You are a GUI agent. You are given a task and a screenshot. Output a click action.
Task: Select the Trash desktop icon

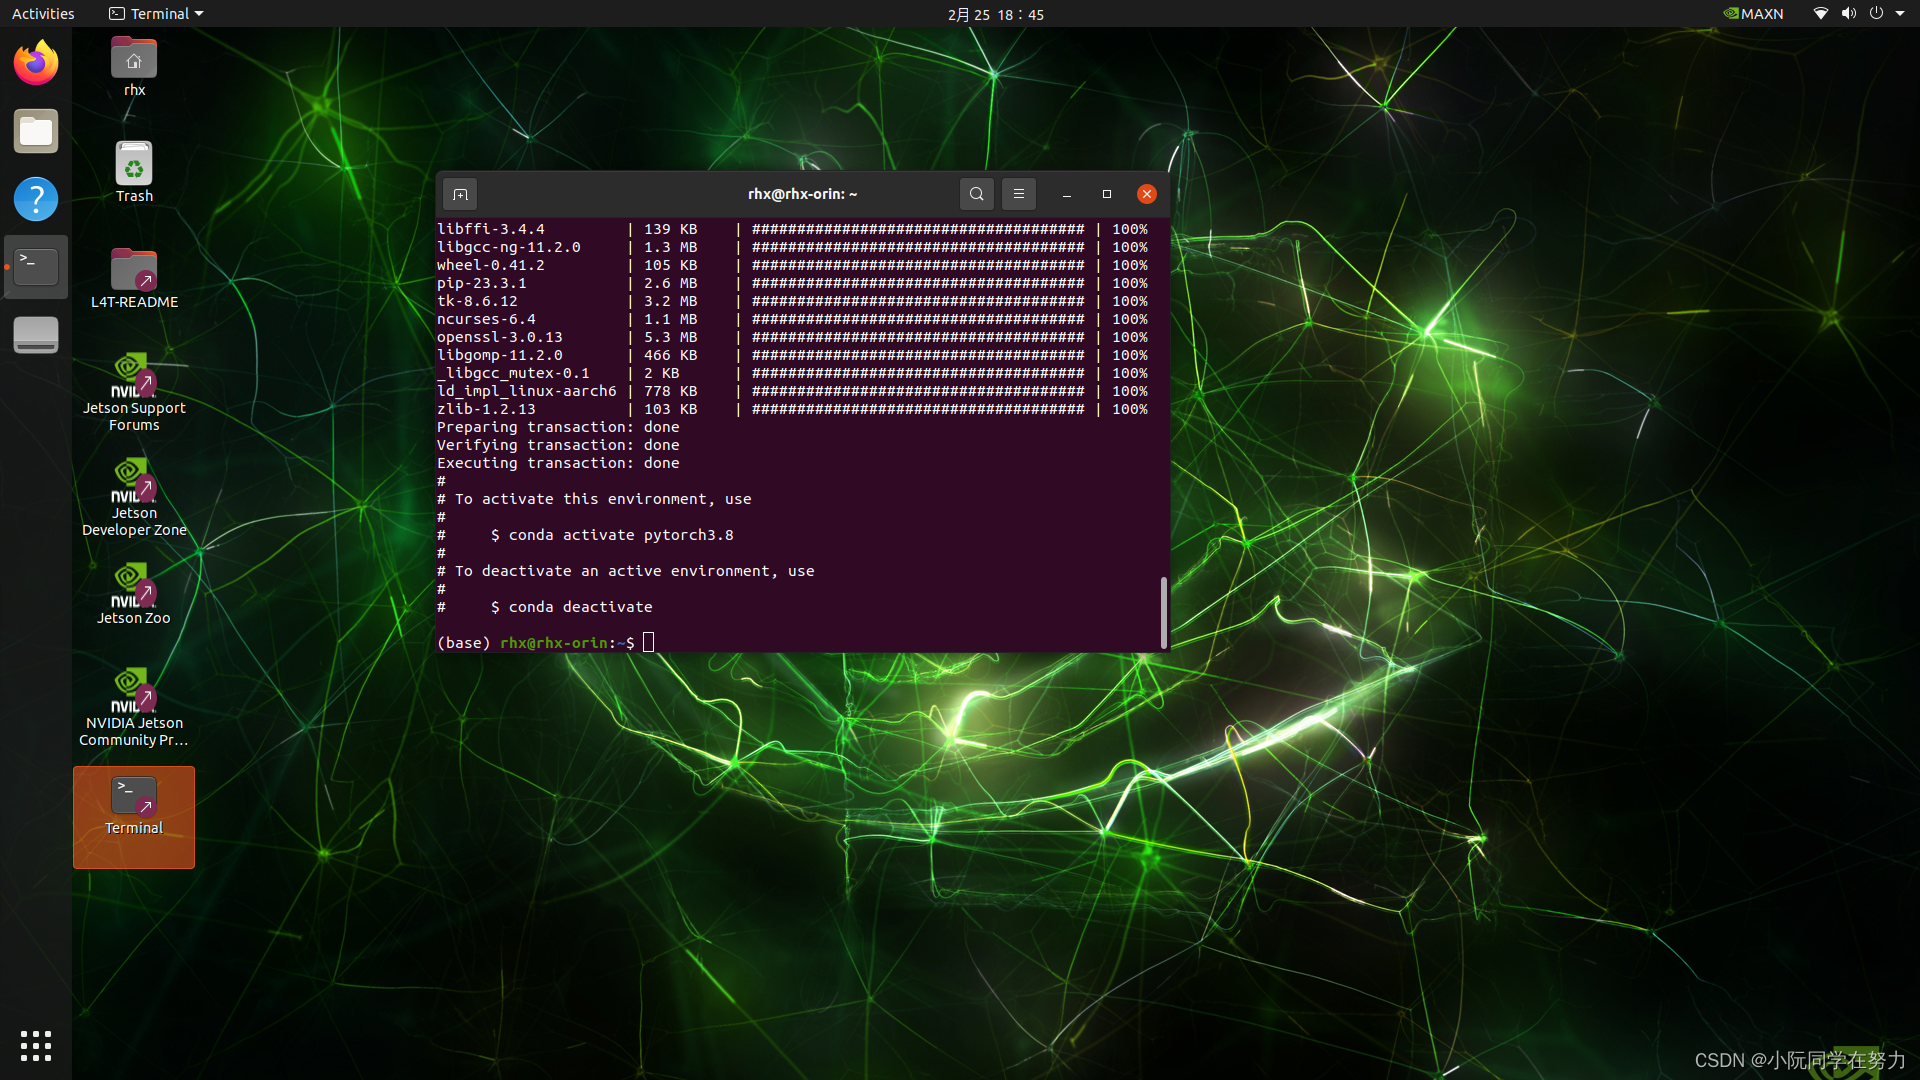point(134,172)
